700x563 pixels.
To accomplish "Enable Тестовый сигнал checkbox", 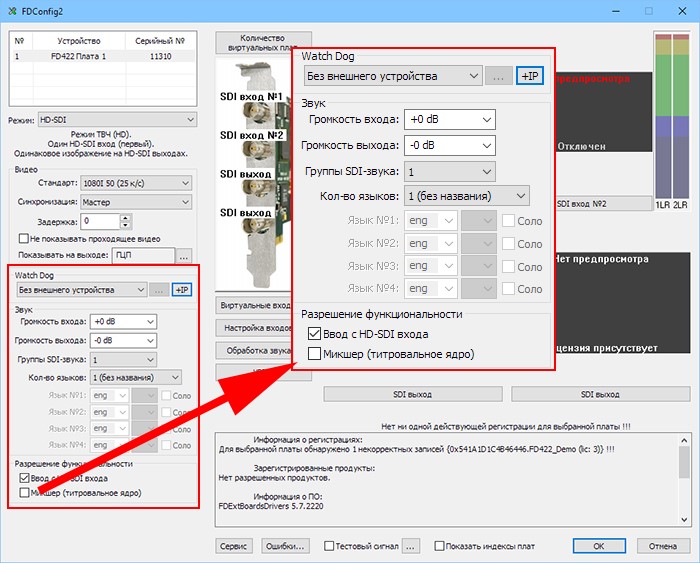I will pyautogui.click(x=329, y=546).
